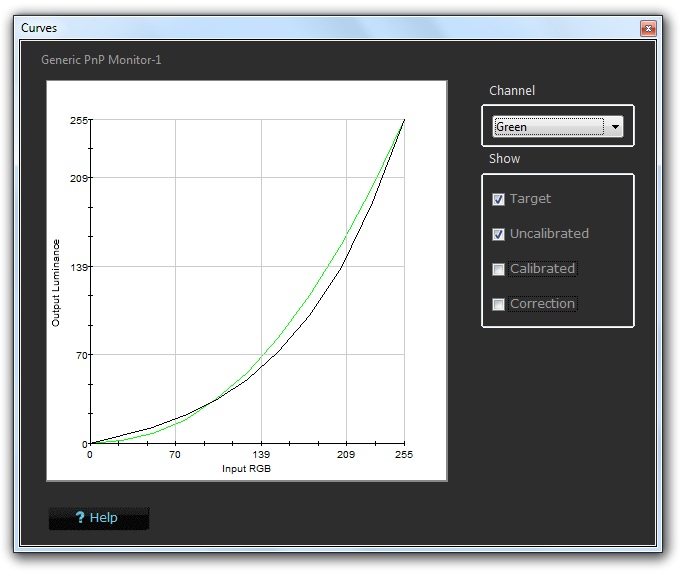
Task: Click the Input RGB axis label
Action: [247, 468]
